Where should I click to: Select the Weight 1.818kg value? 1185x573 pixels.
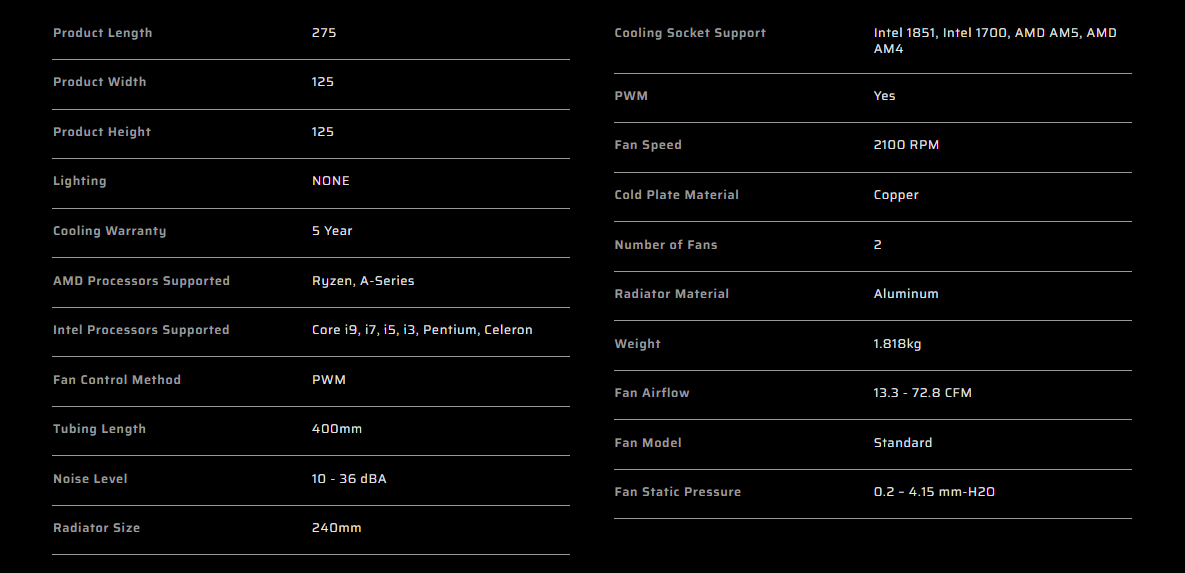[x=897, y=344]
